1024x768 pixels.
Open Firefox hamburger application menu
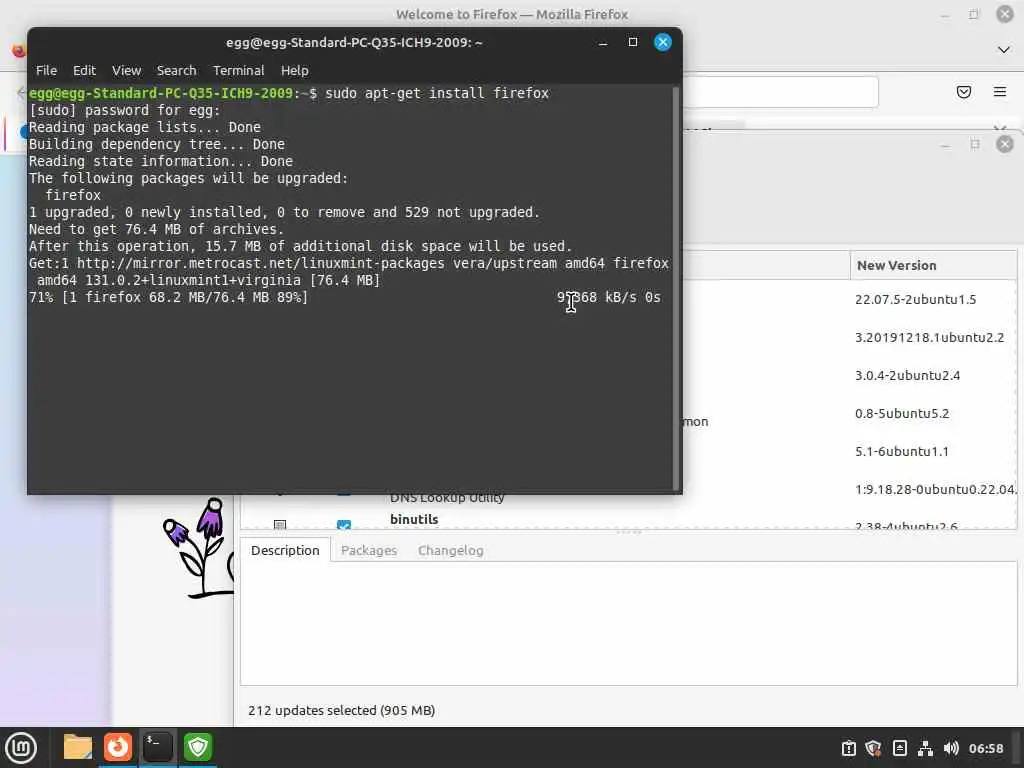(x=999, y=92)
